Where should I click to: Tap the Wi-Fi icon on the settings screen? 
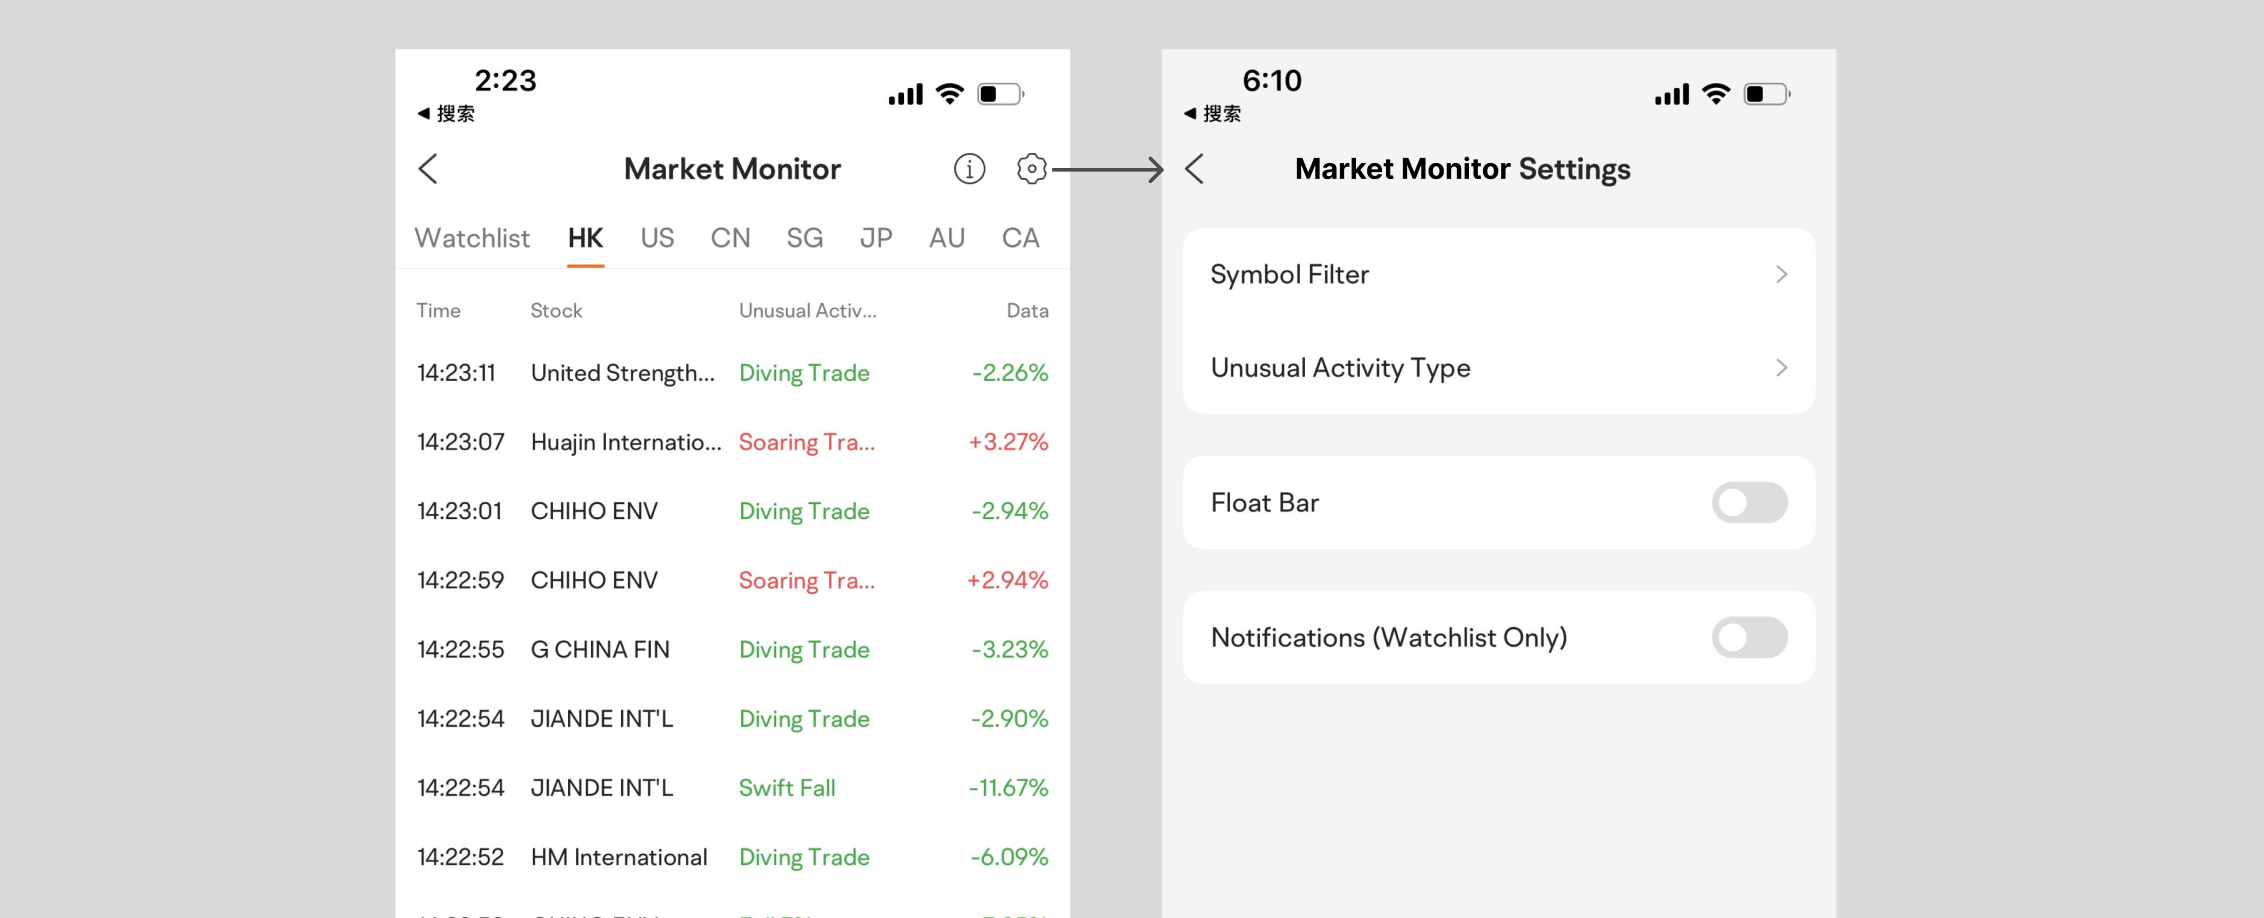(1716, 94)
